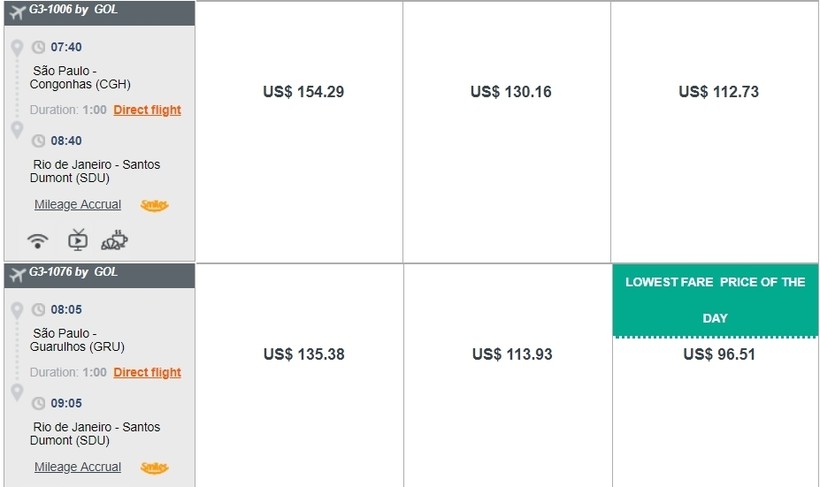Click the airplane icon beside G3-1006
This screenshot has height=487, width=820.
click(x=17, y=12)
